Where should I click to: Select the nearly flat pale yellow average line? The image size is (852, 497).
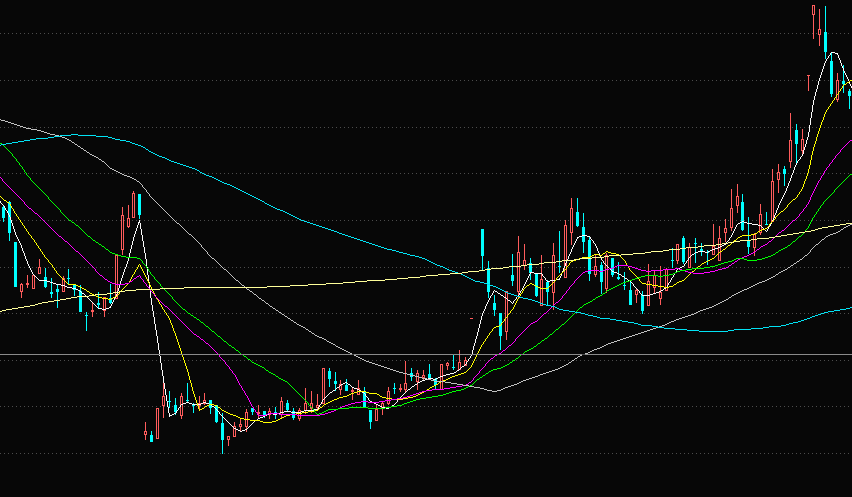426,276
